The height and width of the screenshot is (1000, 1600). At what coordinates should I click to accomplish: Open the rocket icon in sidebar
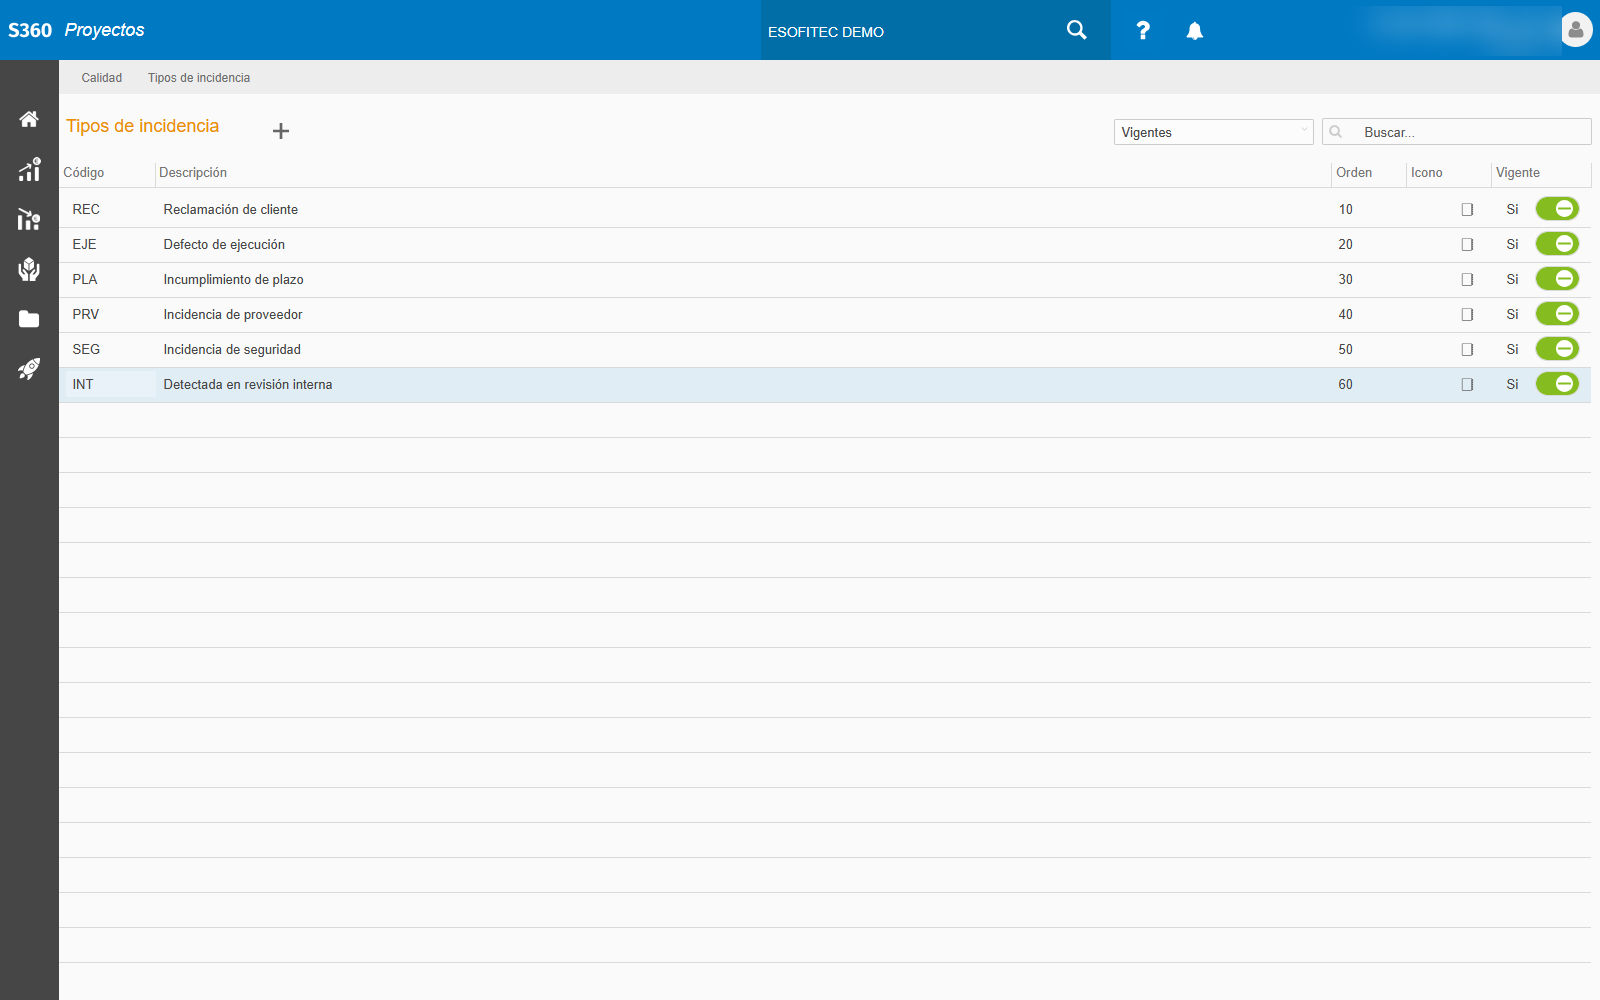coord(29,369)
